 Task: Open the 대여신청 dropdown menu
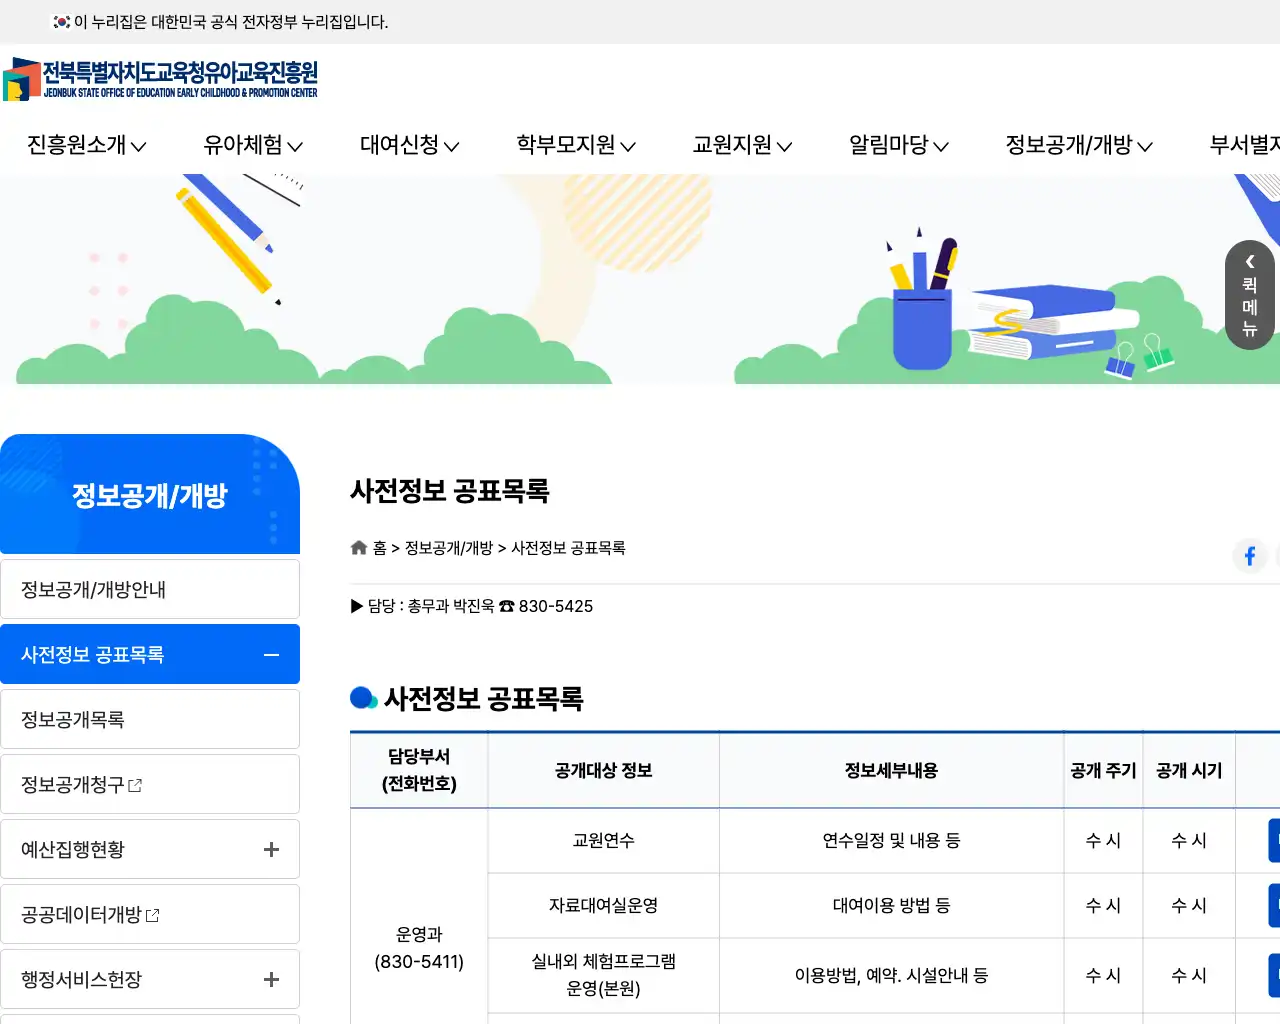409,145
